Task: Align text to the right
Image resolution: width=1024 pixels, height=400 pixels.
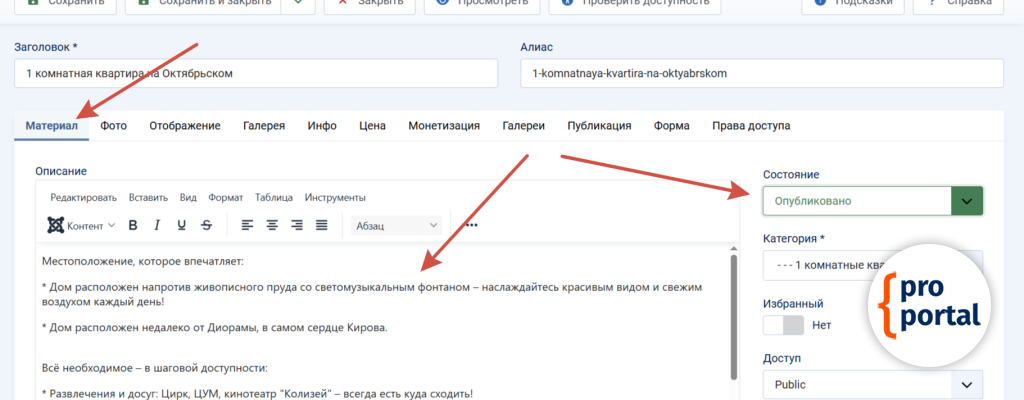Action: click(x=297, y=225)
